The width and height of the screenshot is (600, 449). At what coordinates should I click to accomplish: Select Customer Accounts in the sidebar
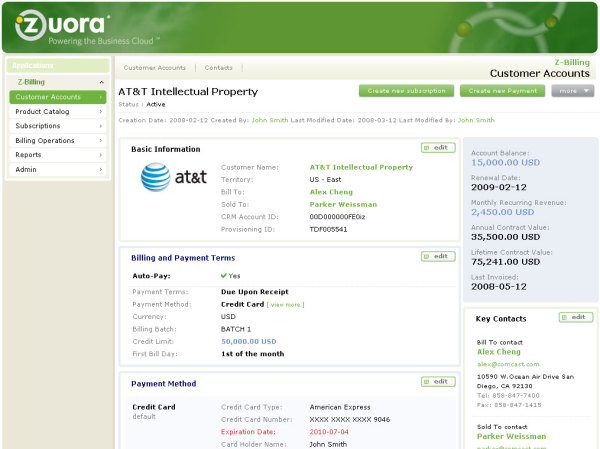coord(57,97)
